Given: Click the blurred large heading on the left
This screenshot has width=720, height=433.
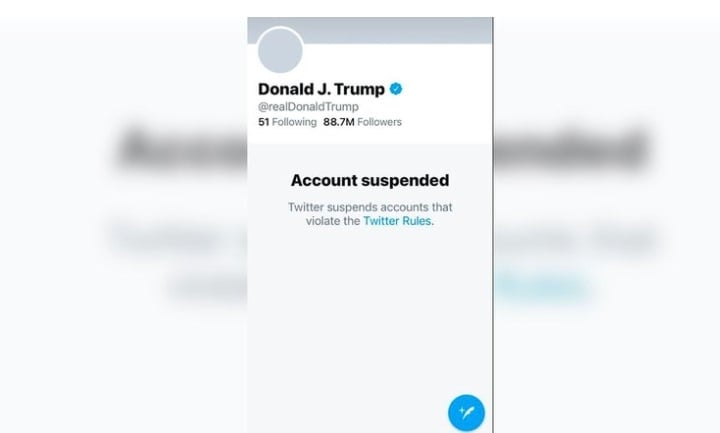Looking at the screenshot, I should tap(181, 148).
